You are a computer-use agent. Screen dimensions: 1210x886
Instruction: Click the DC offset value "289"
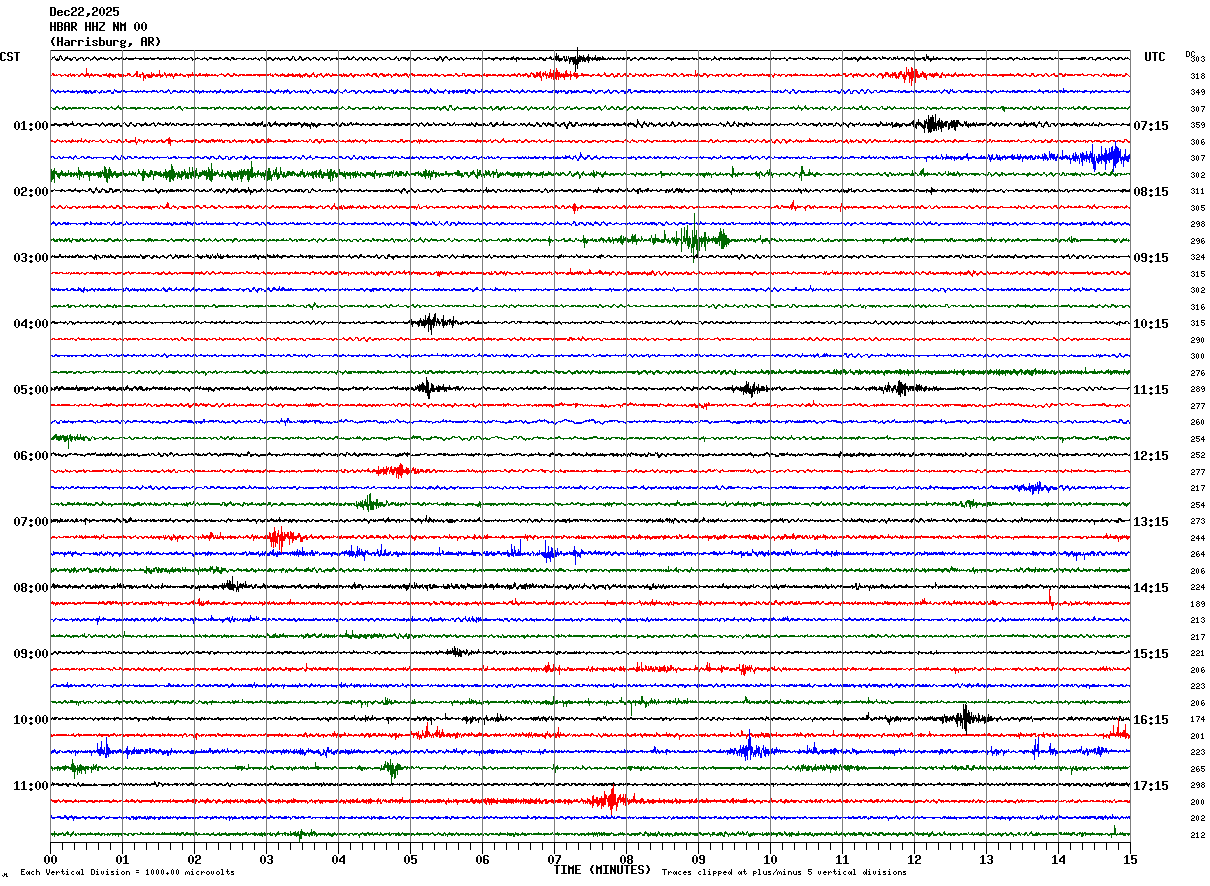tap(1197, 390)
